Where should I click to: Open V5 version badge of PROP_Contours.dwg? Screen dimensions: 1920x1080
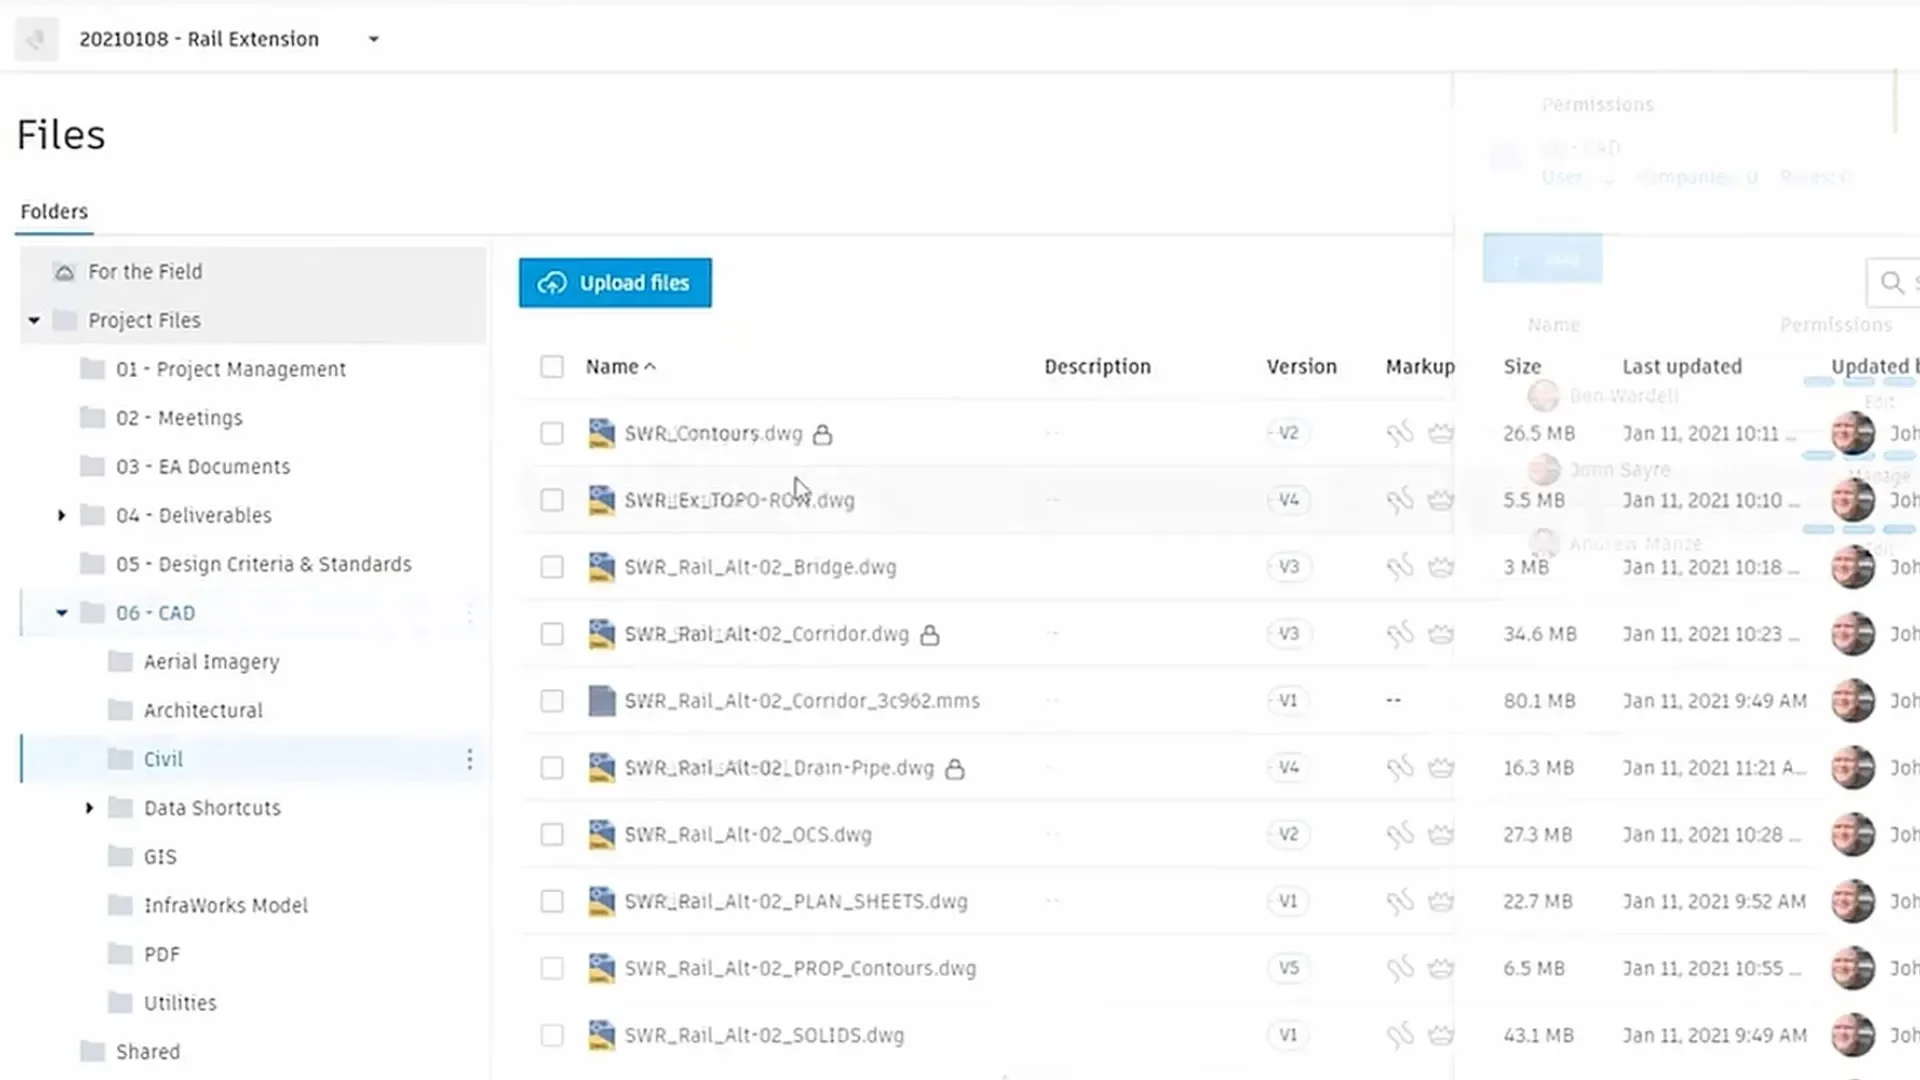(x=1288, y=969)
